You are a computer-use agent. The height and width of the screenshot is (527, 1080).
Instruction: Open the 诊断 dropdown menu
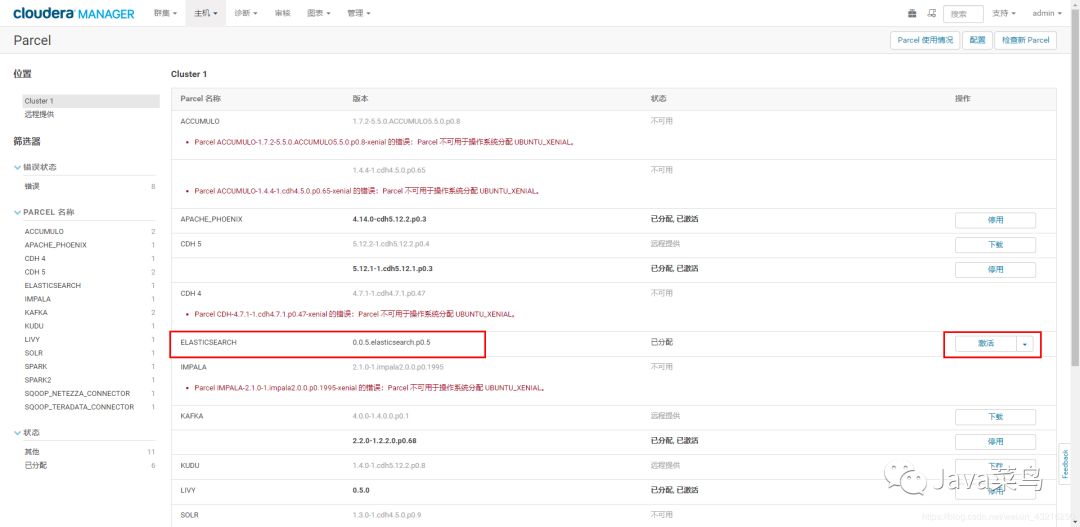click(246, 13)
